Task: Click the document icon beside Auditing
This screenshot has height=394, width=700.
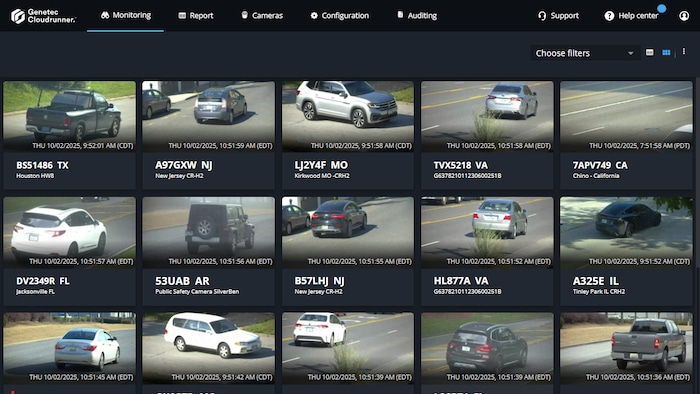Action: (400, 15)
